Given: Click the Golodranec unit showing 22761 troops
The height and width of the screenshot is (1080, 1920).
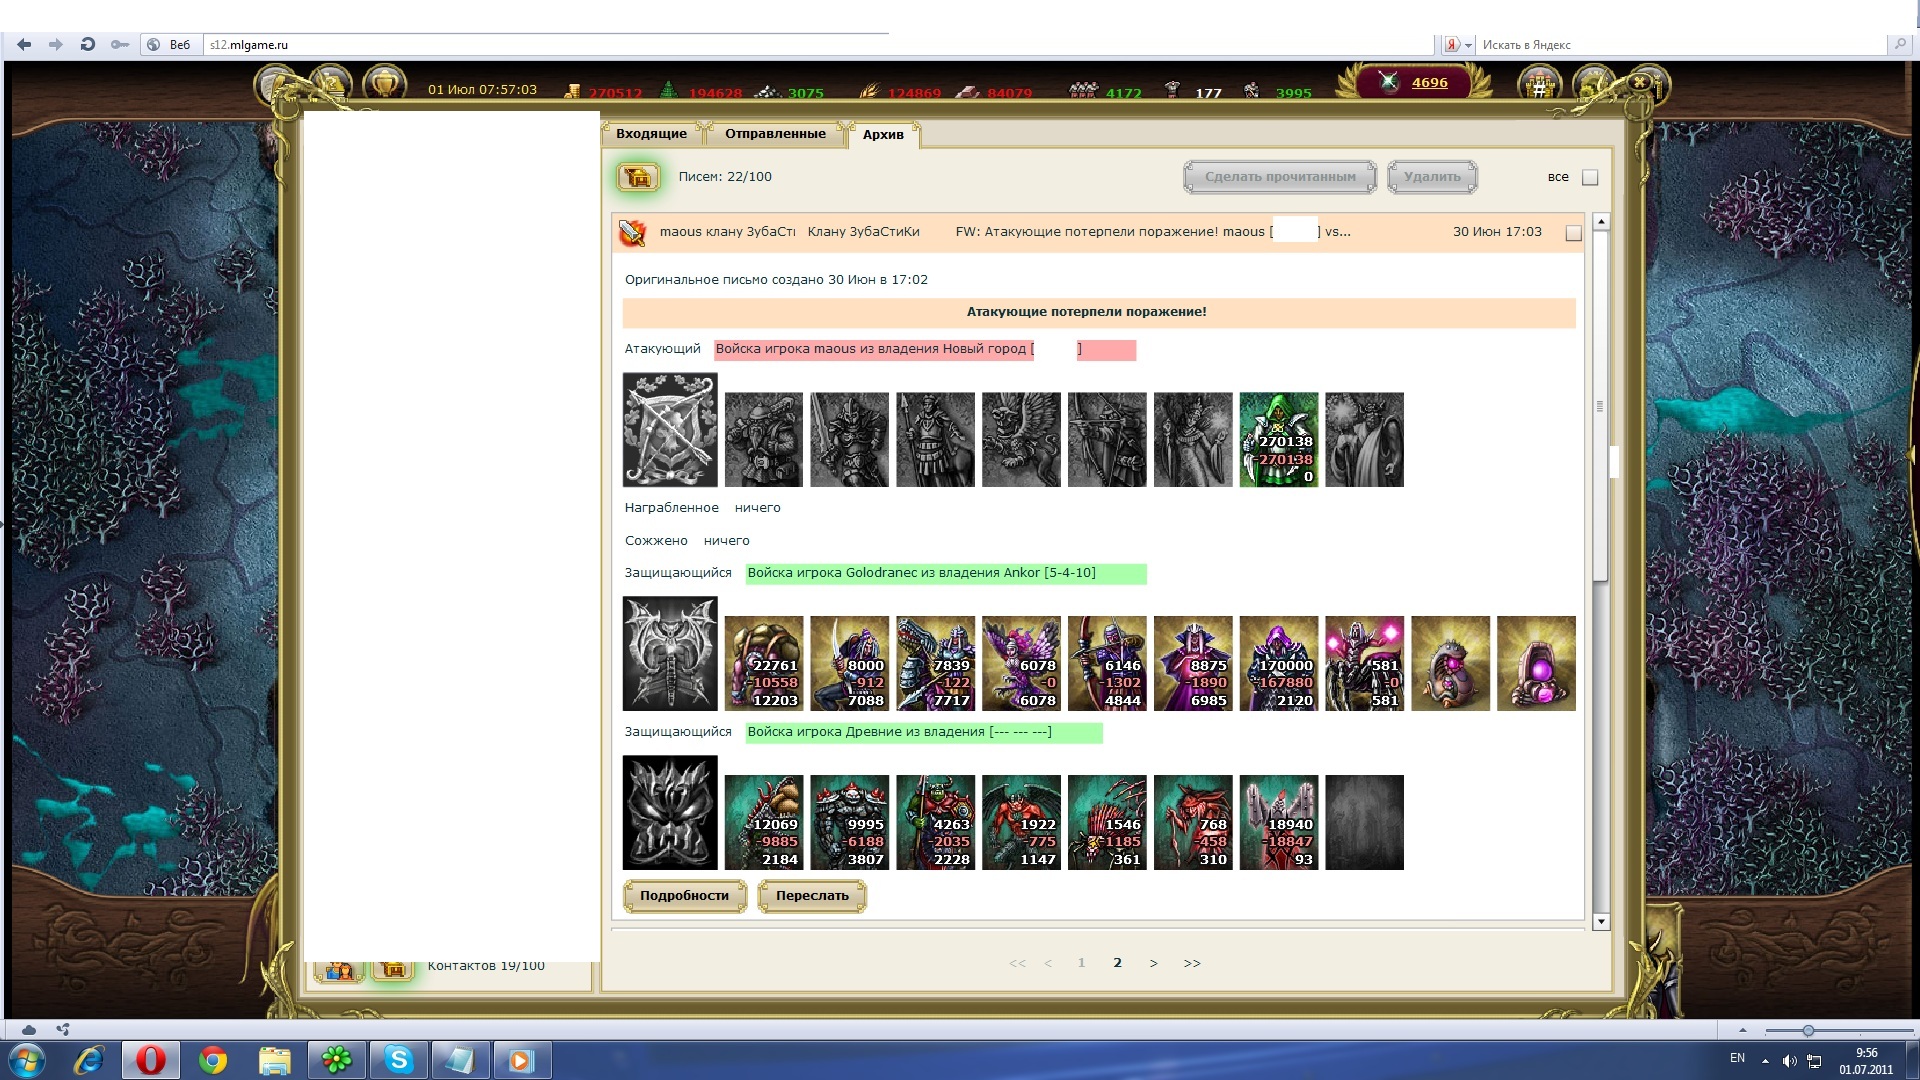Looking at the screenshot, I should tap(764, 664).
